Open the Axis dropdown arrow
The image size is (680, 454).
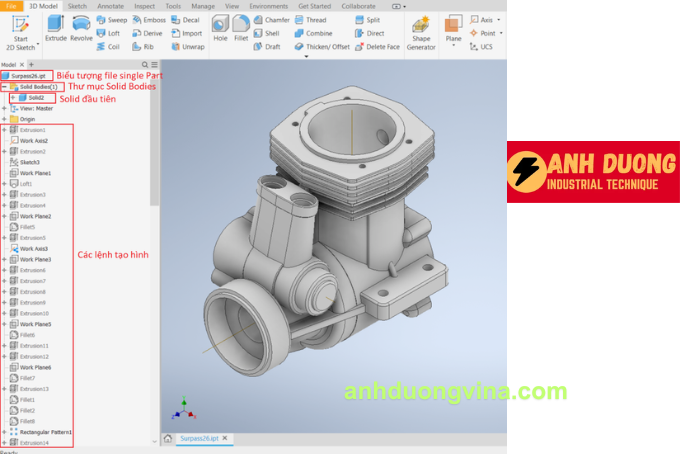[x=498, y=20]
